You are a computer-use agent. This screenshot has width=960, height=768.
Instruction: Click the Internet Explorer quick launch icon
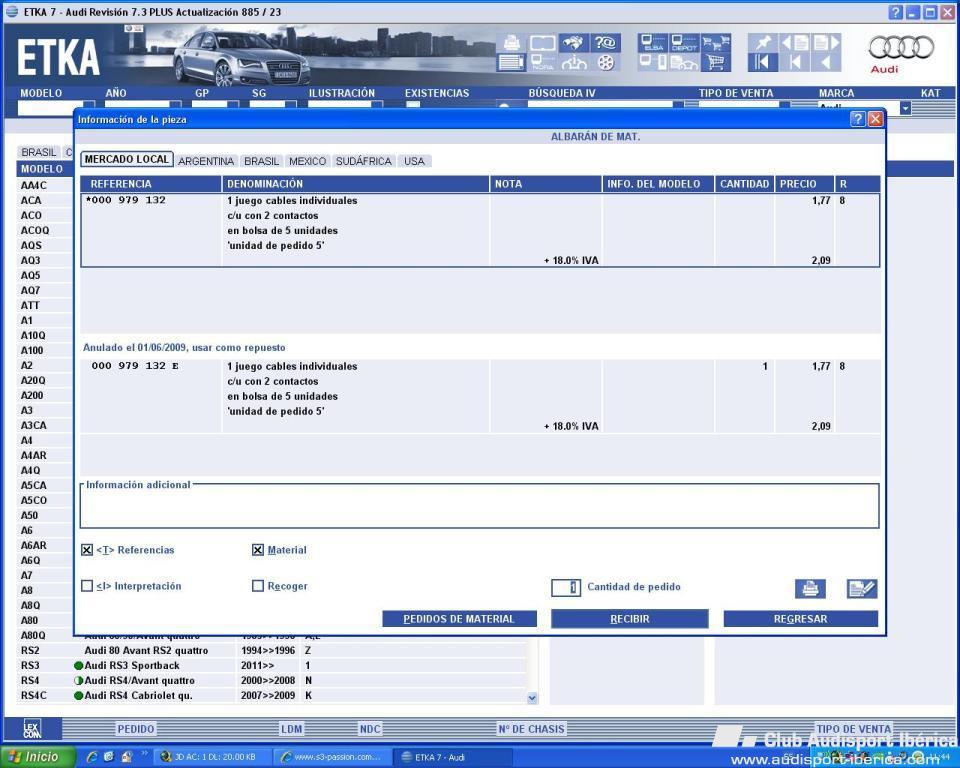92,757
